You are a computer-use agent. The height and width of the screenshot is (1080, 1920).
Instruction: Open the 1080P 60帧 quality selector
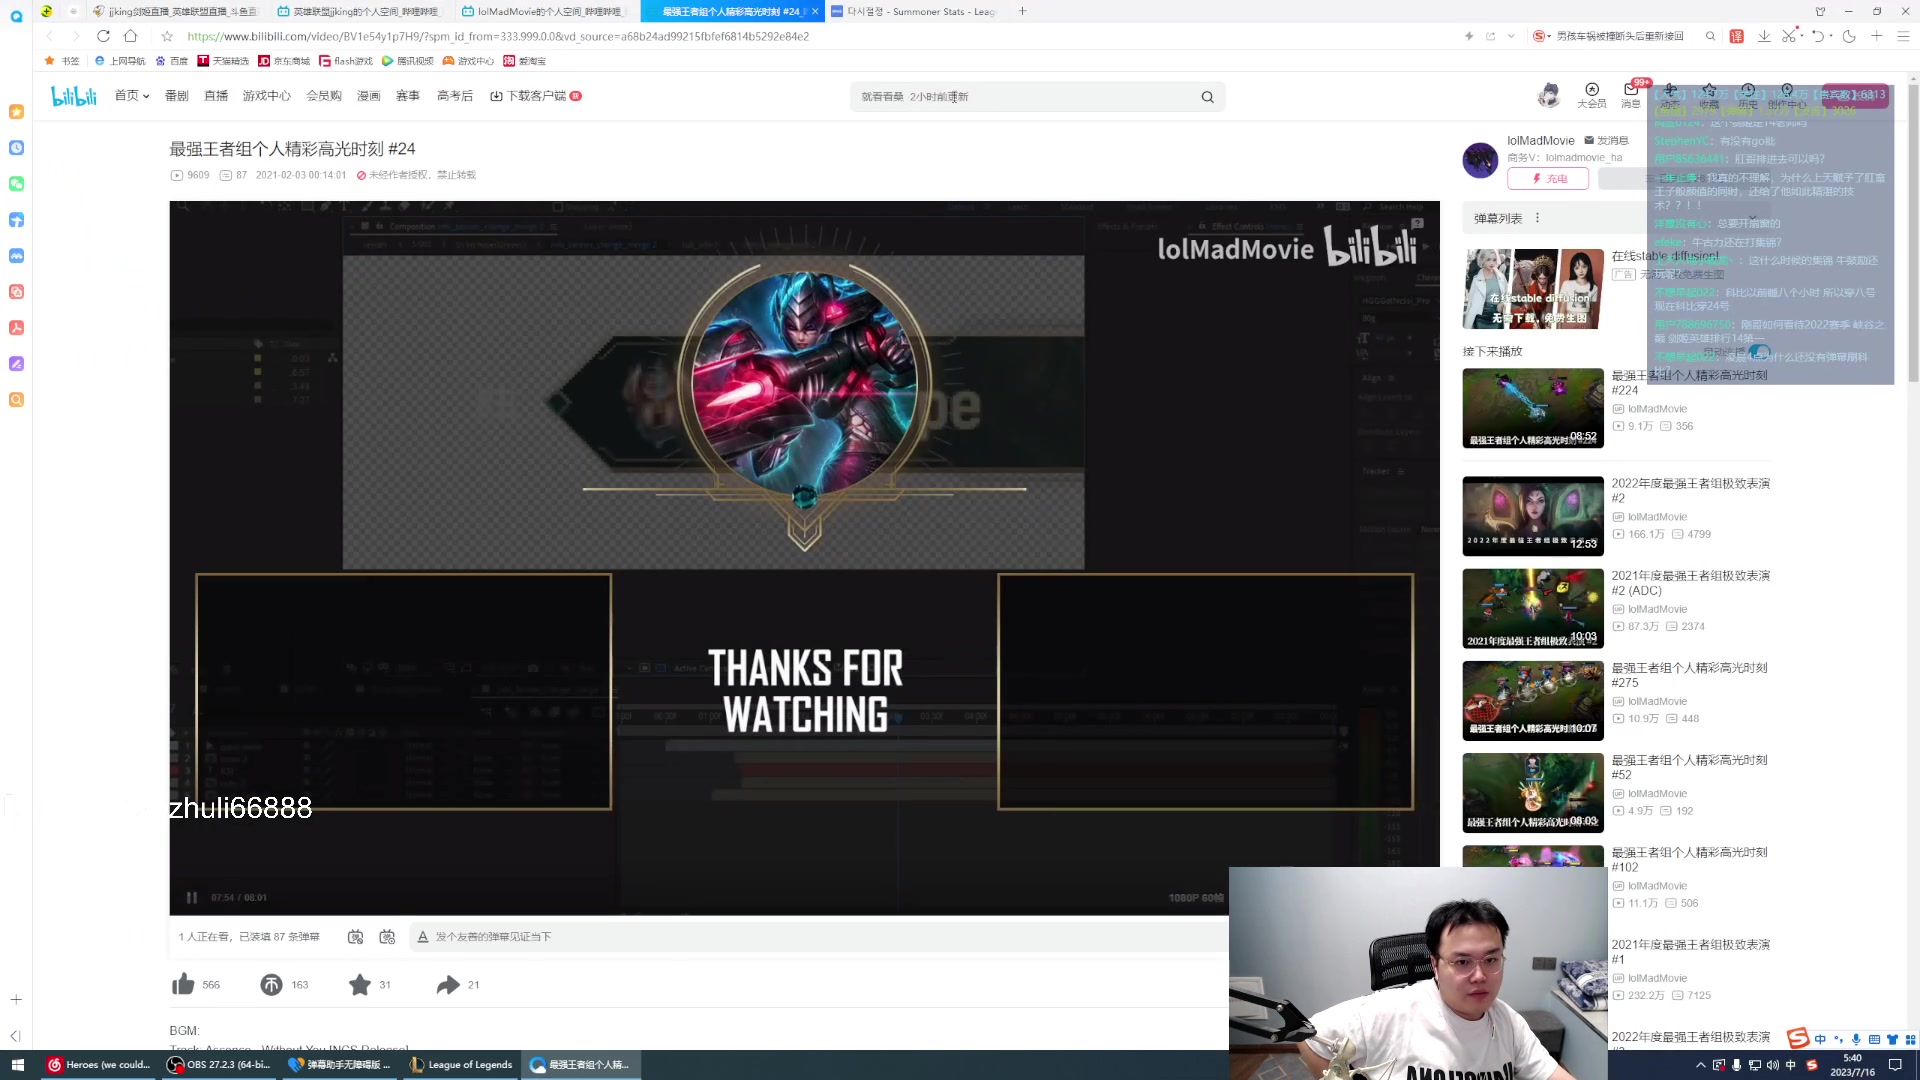click(1195, 898)
